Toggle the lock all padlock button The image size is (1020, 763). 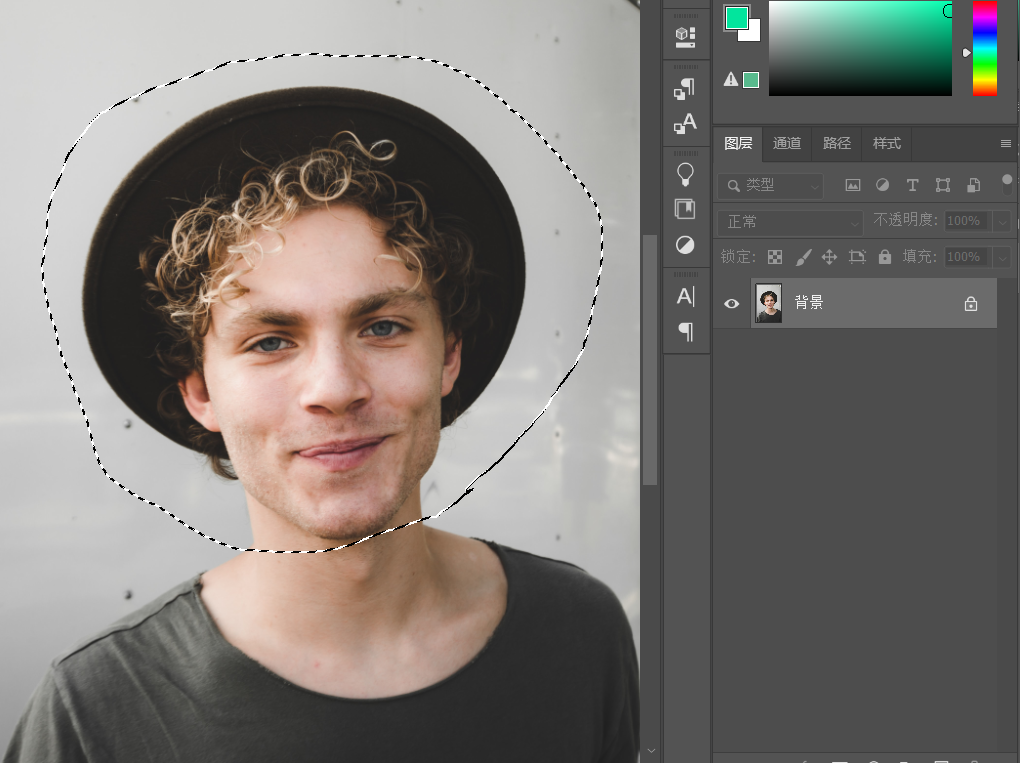(x=885, y=257)
